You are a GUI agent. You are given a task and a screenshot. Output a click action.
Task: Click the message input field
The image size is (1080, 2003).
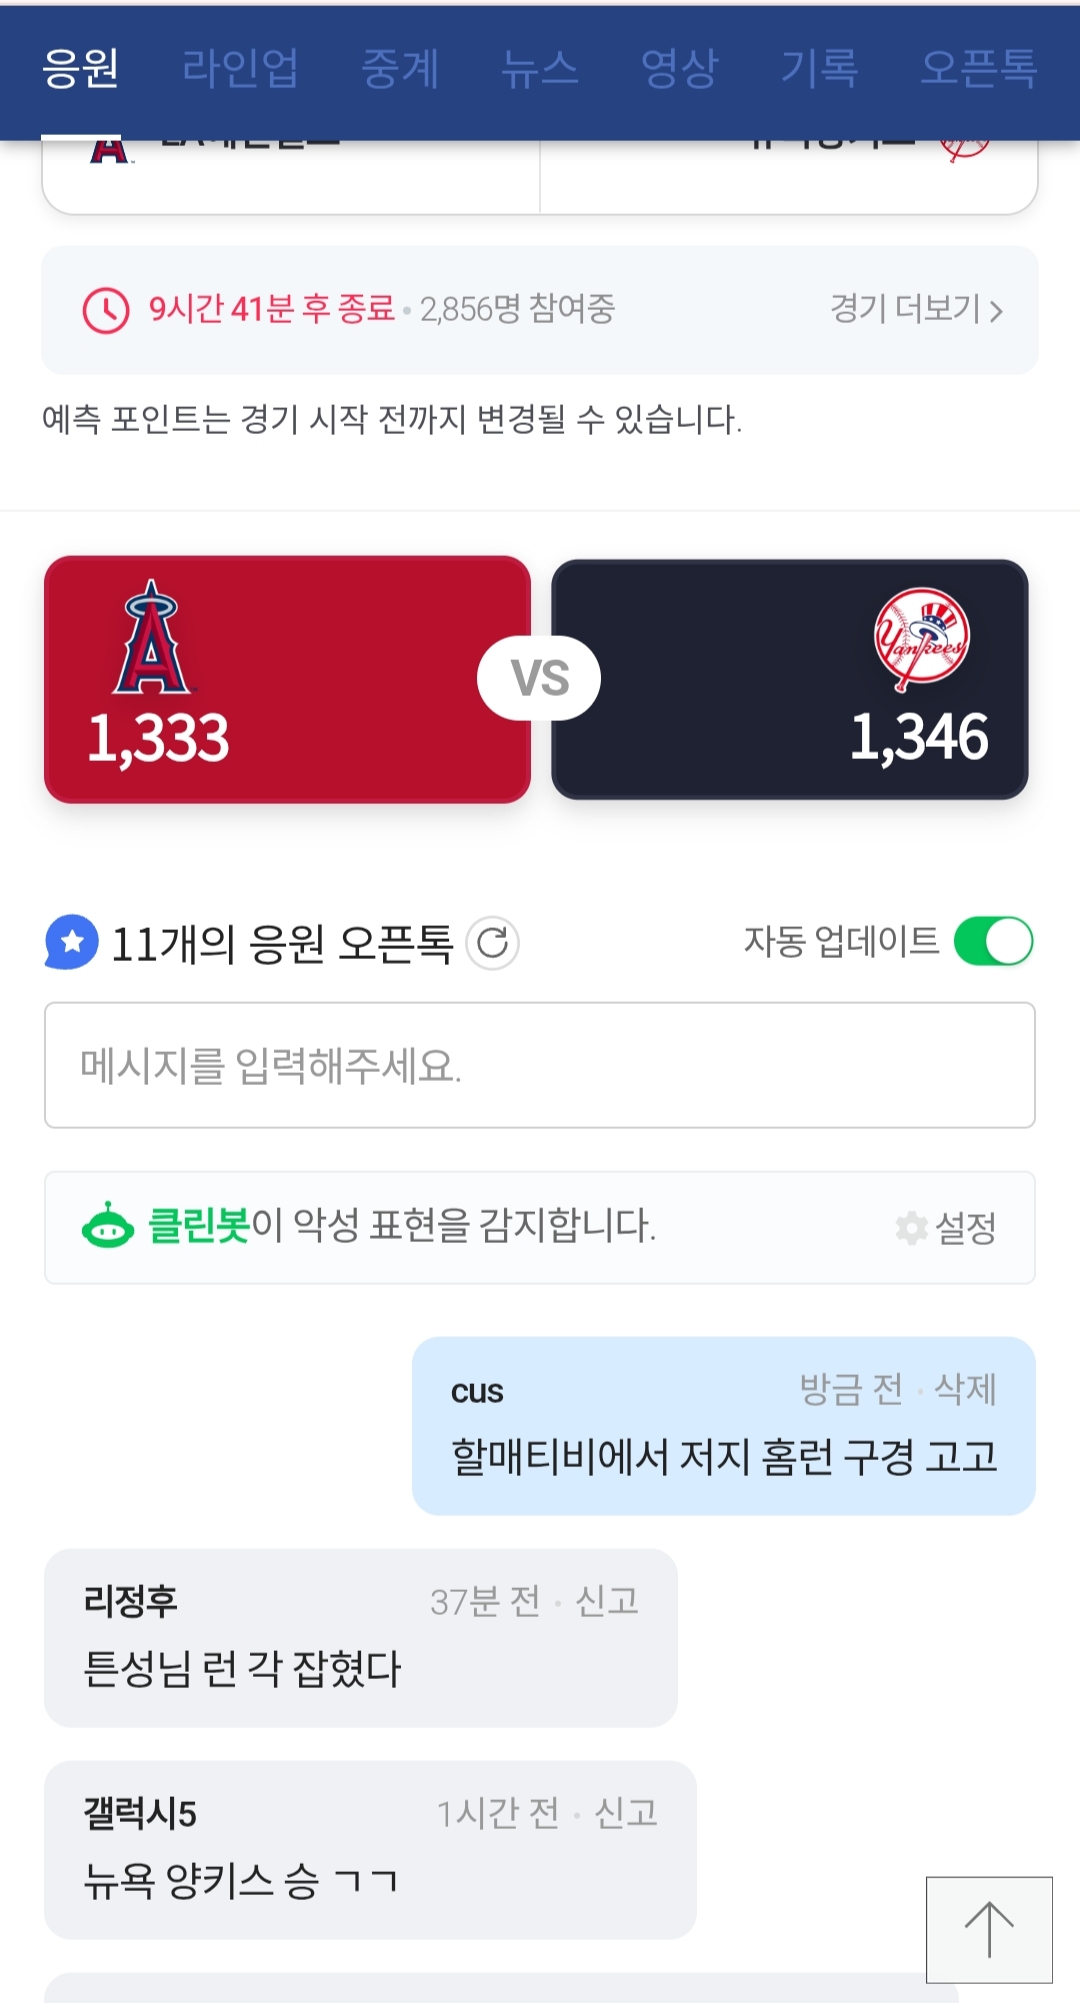[540, 1065]
